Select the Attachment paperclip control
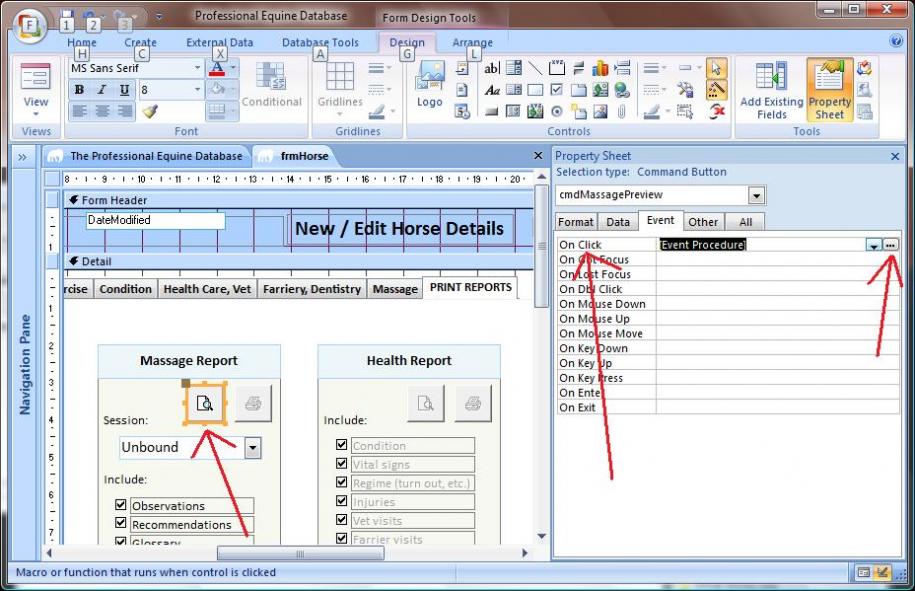 tap(621, 111)
